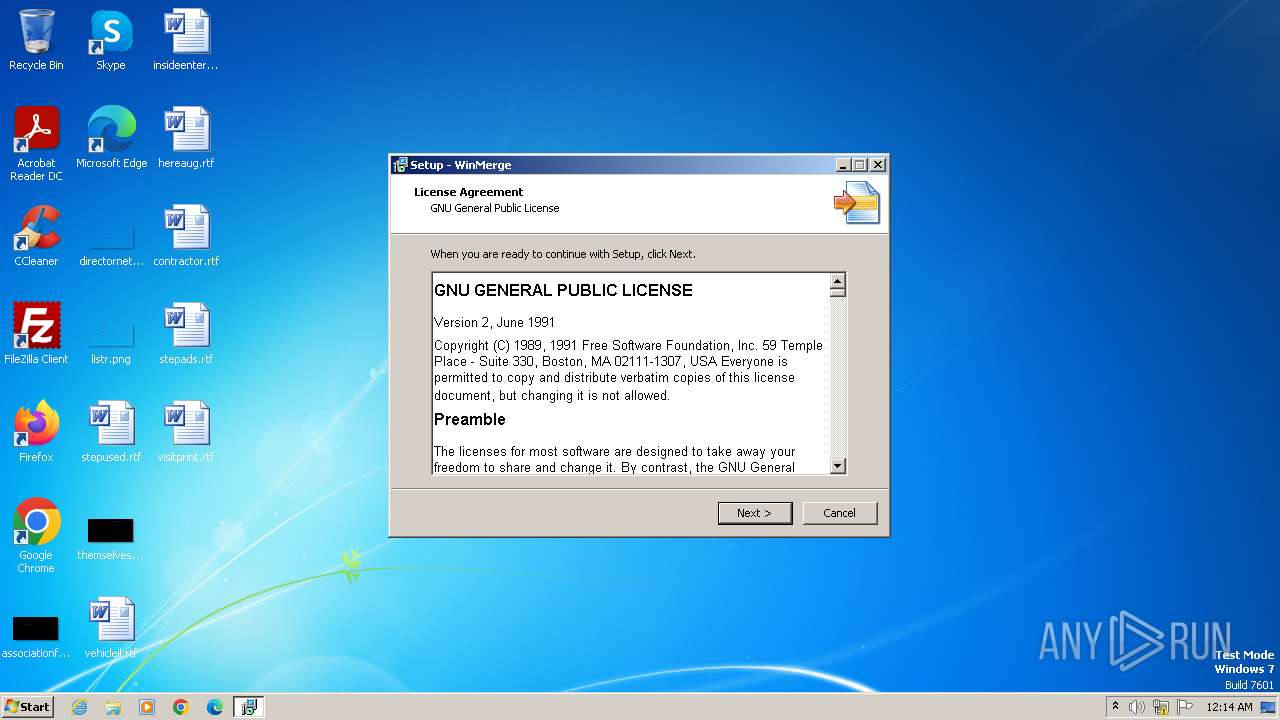Select the Microsoft Edge desktop shortcut
The width and height of the screenshot is (1280, 720).
pos(111,138)
